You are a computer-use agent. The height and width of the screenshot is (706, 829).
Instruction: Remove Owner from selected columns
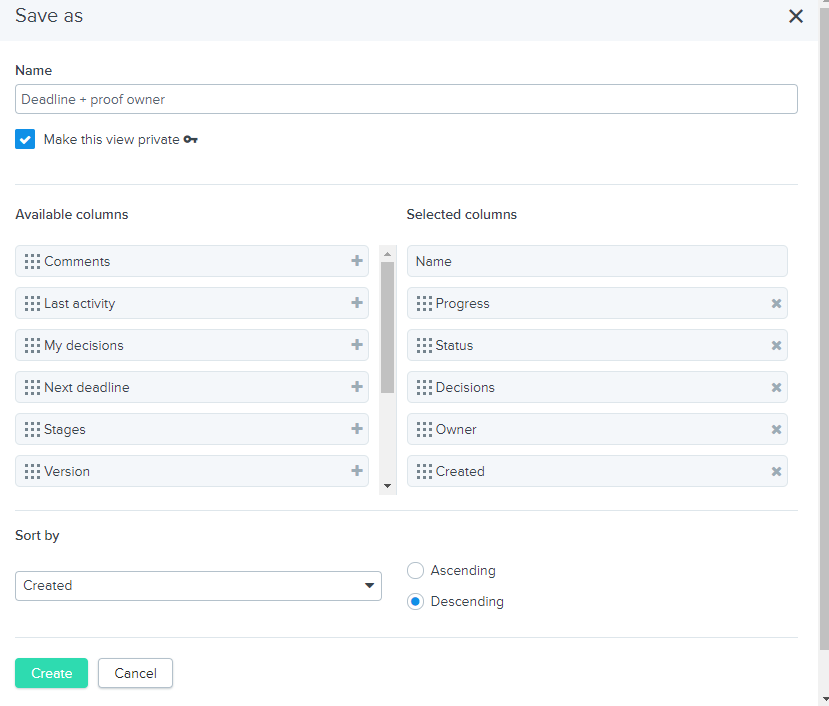coord(776,429)
